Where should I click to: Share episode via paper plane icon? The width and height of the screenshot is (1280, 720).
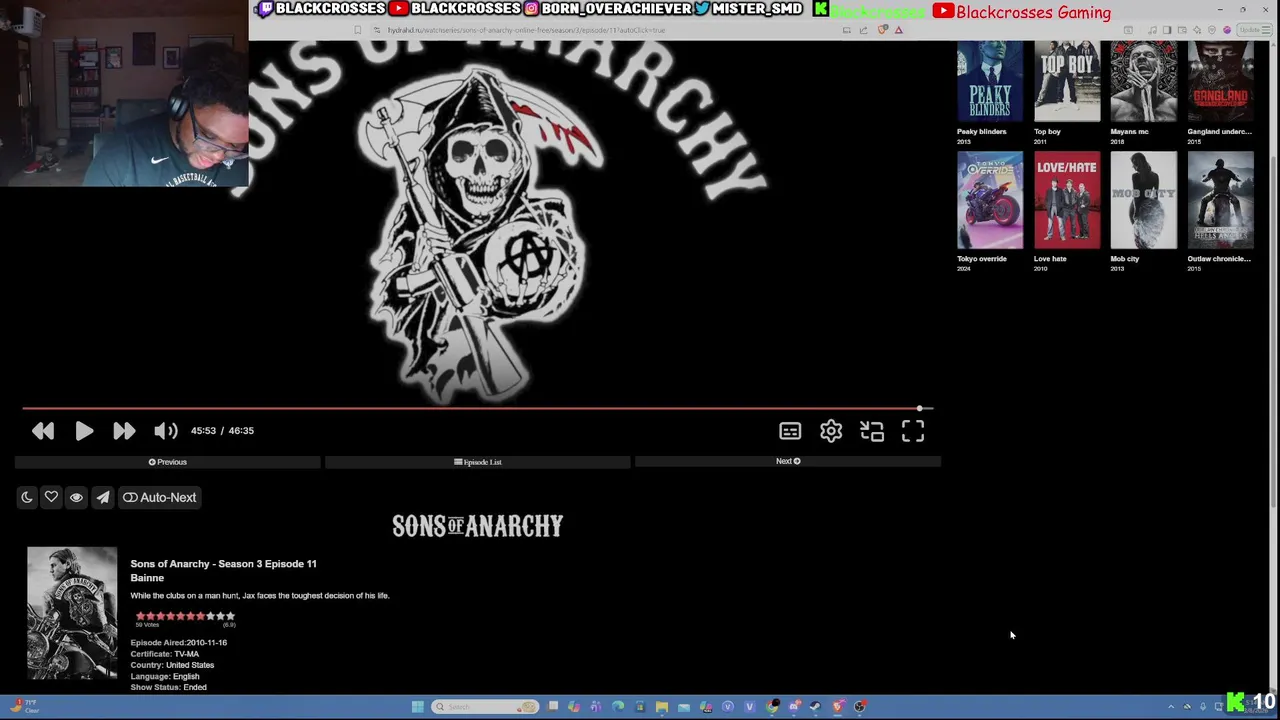[103, 497]
